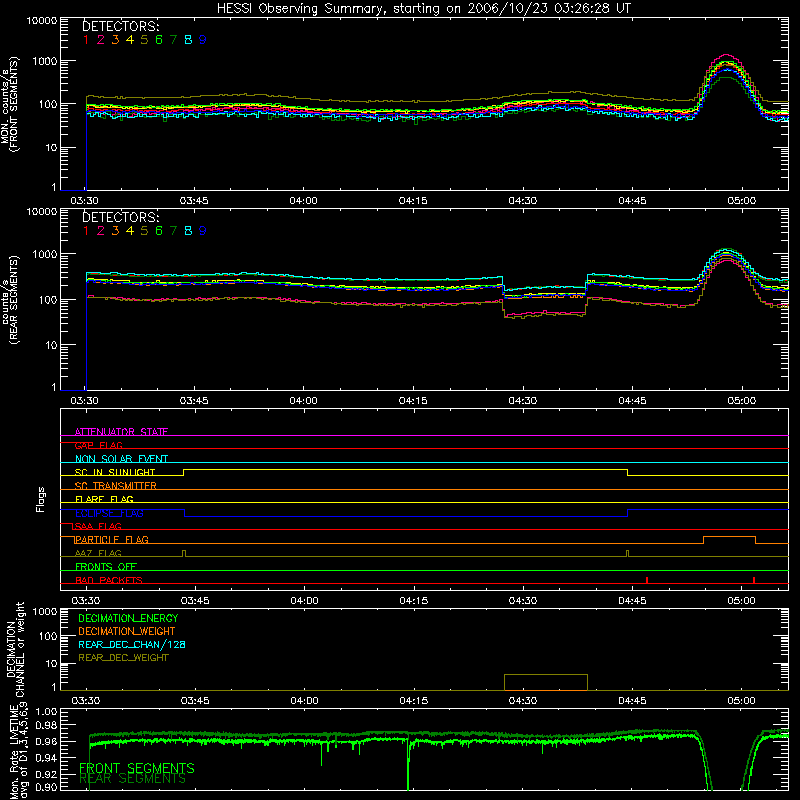The height and width of the screenshot is (800, 800).
Task: Select detector 5 label in front segments legend
Action: coord(144,40)
